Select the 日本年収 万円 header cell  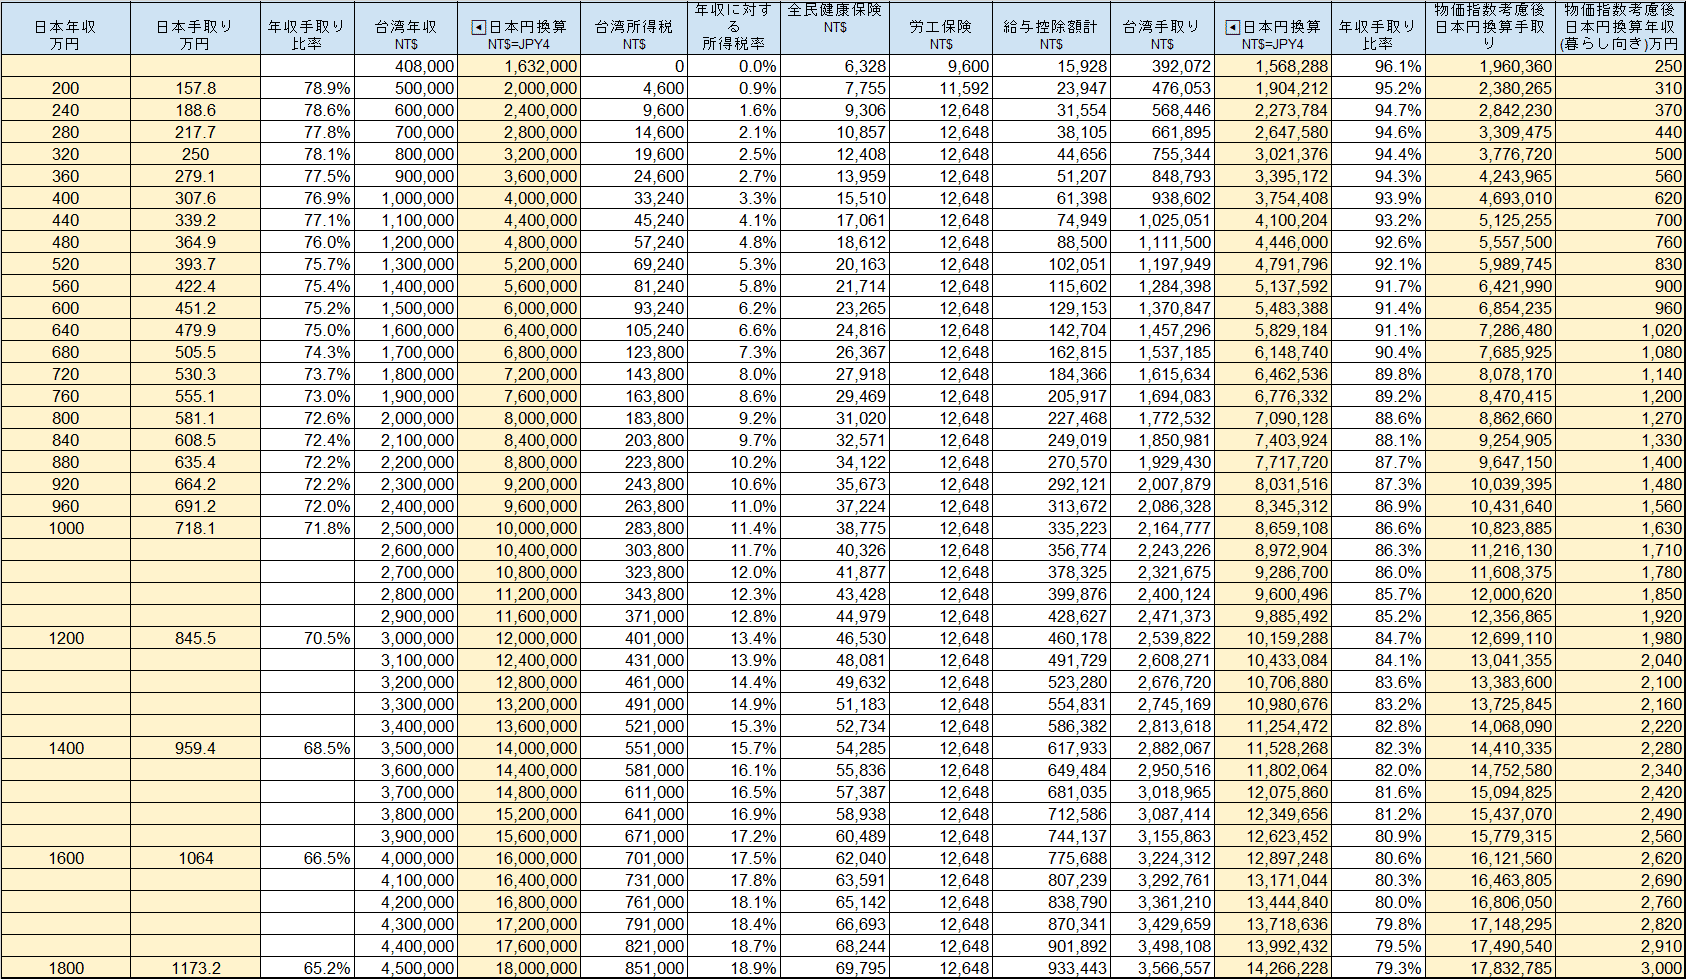pyautogui.click(x=66, y=28)
